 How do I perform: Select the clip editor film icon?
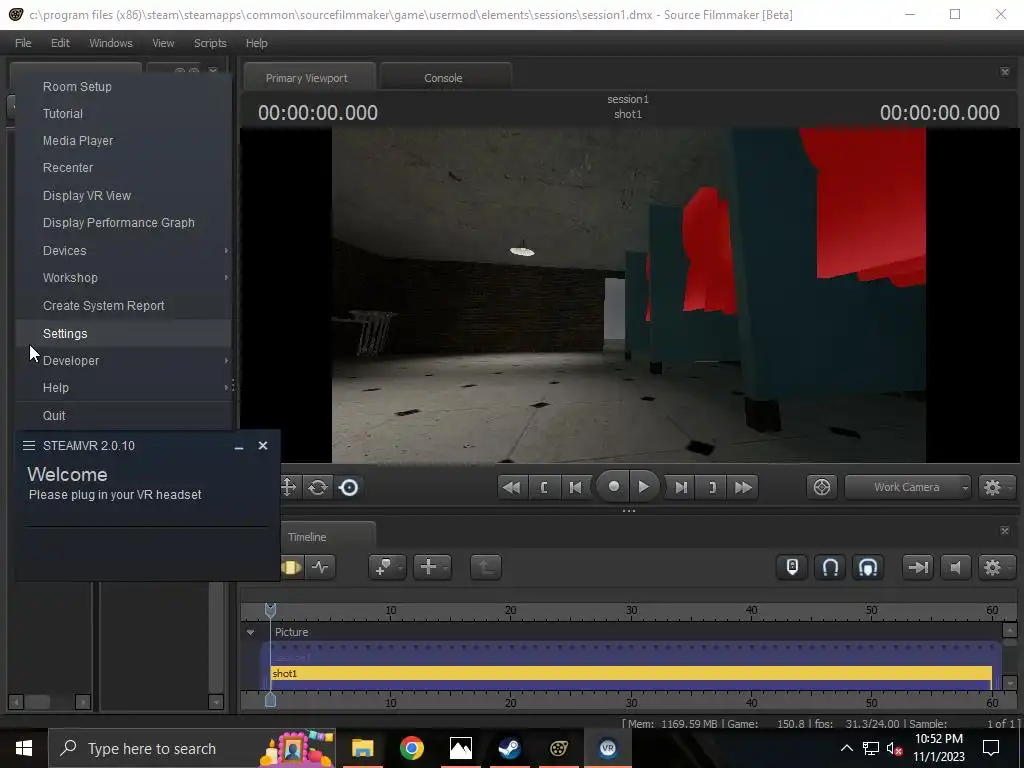tap(291, 567)
